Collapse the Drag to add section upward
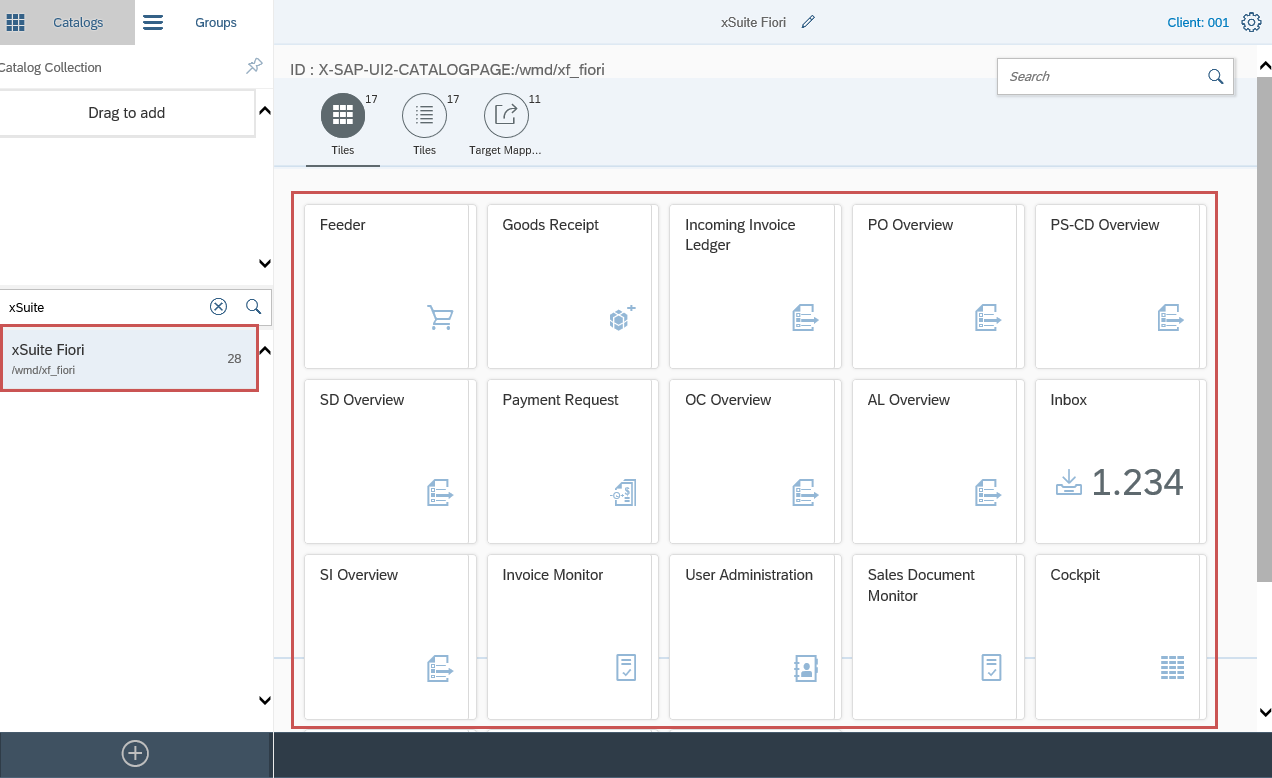The width and height of the screenshot is (1272, 778). (265, 111)
